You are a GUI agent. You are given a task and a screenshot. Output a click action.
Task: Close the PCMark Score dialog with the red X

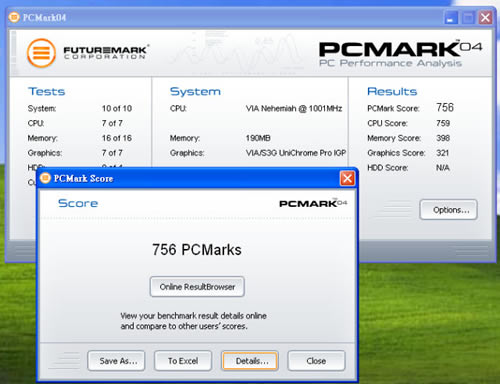tap(347, 178)
